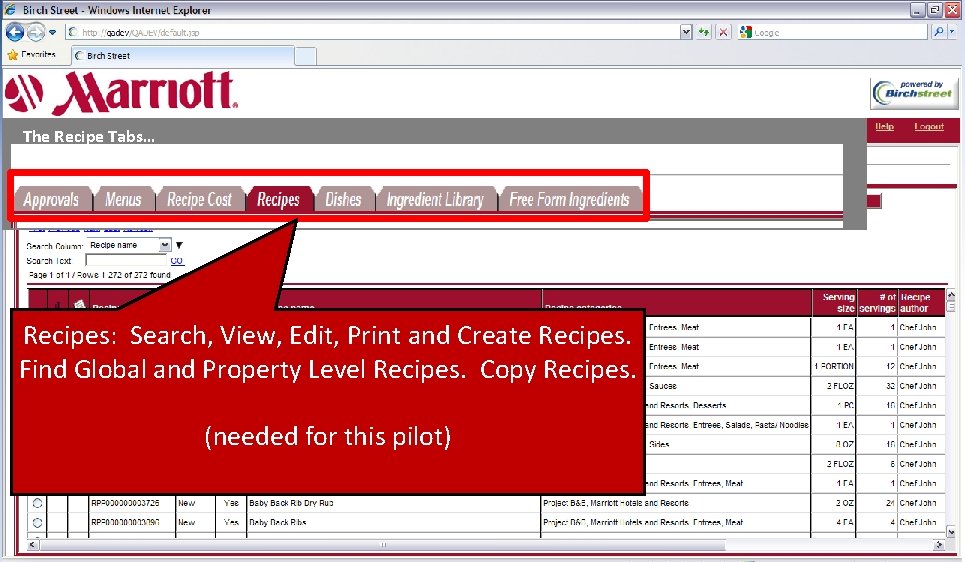Viewport: 965px width, 562px height.
Task: Minimize the Internet Explorer window
Action: [918, 9]
